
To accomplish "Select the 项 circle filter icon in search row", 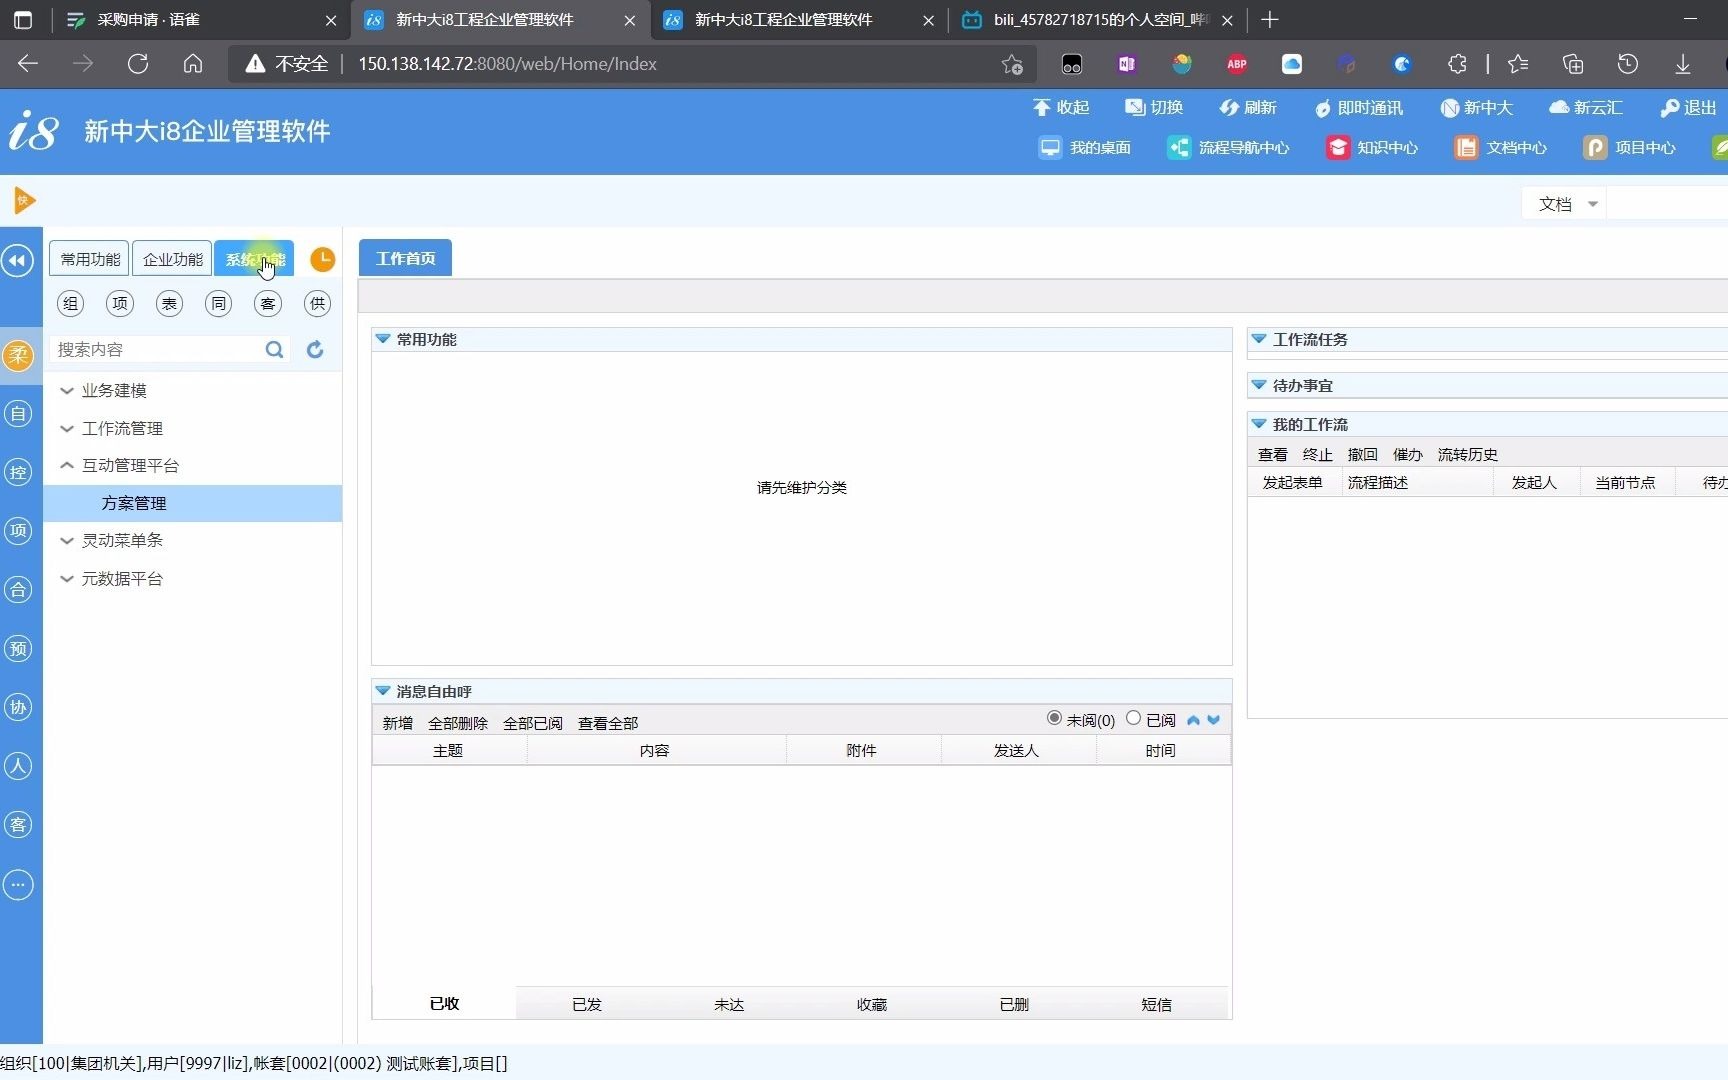I will click(x=120, y=304).
